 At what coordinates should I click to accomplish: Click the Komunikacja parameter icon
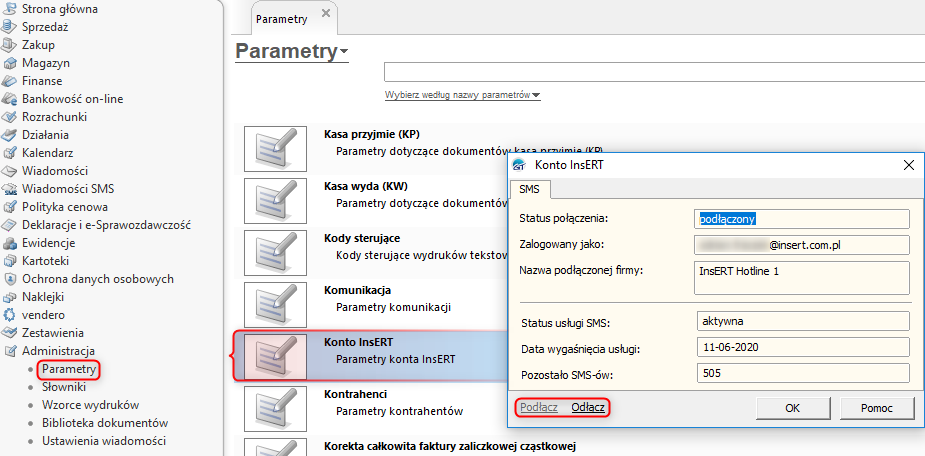point(275,304)
